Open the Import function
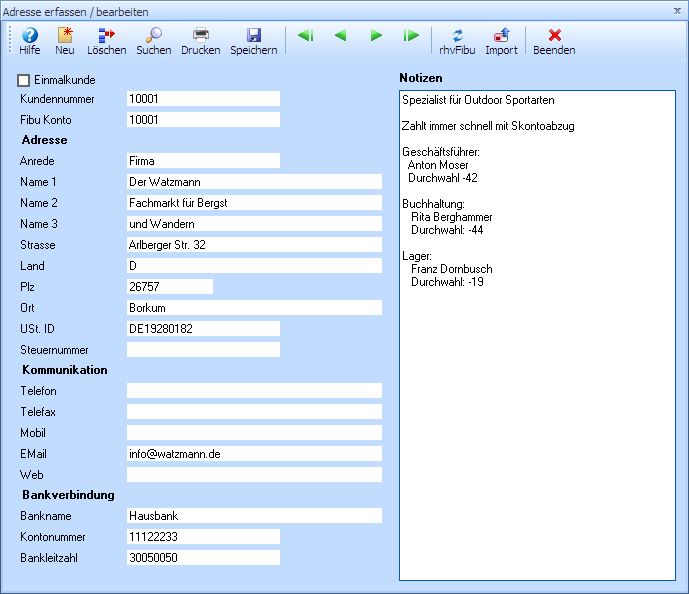Screen dimensions: 689x594 click(501, 40)
